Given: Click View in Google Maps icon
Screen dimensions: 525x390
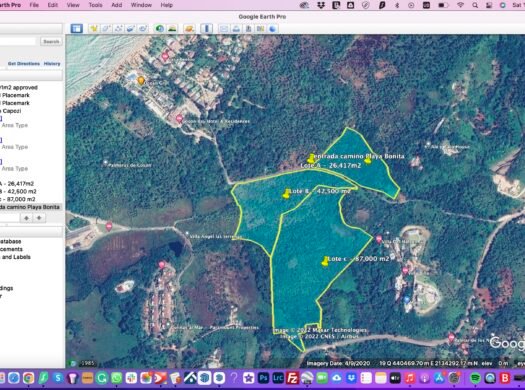Looking at the screenshot, I should pyautogui.click(x=260, y=28).
